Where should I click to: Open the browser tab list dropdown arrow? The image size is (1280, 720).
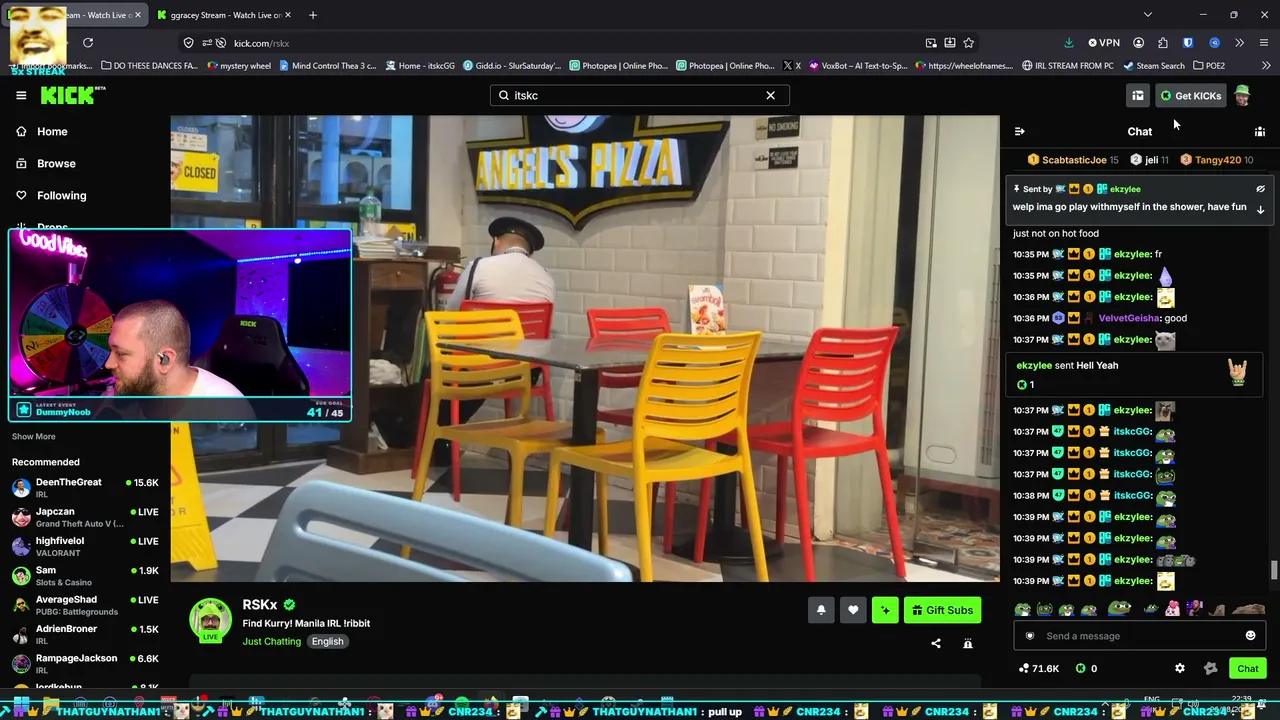tap(1147, 15)
